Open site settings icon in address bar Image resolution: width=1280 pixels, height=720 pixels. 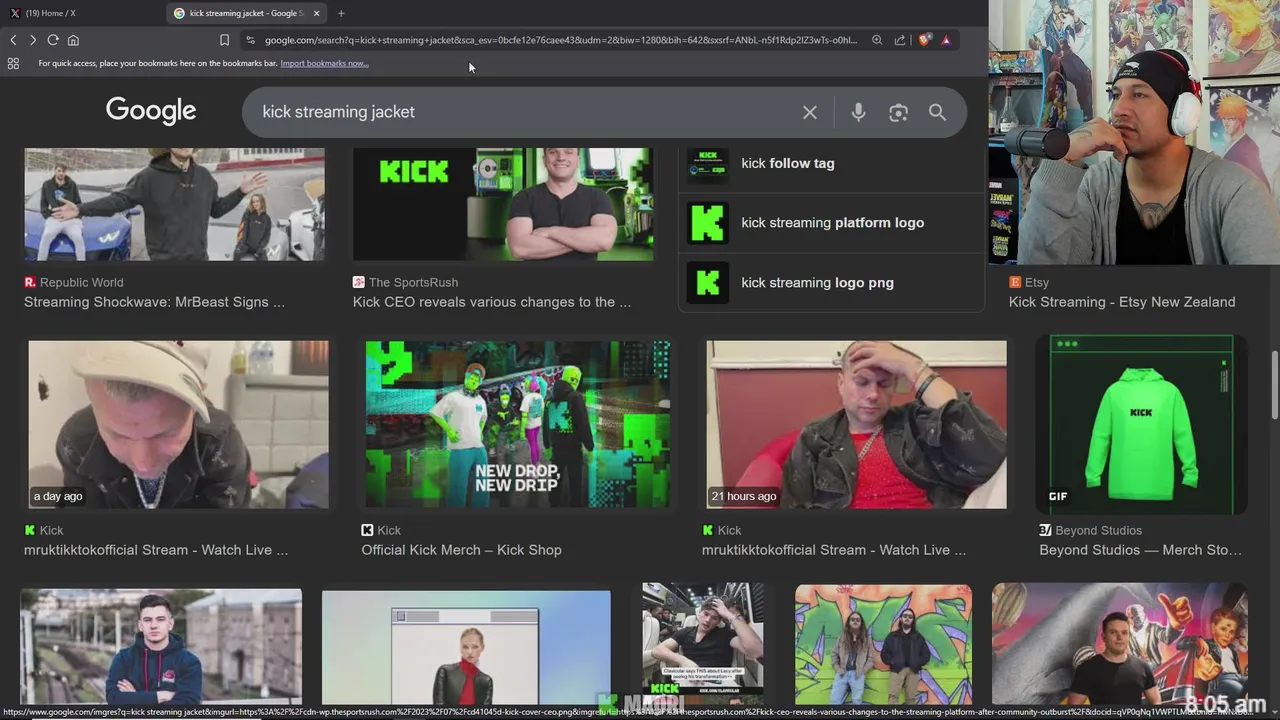tap(250, 40)
